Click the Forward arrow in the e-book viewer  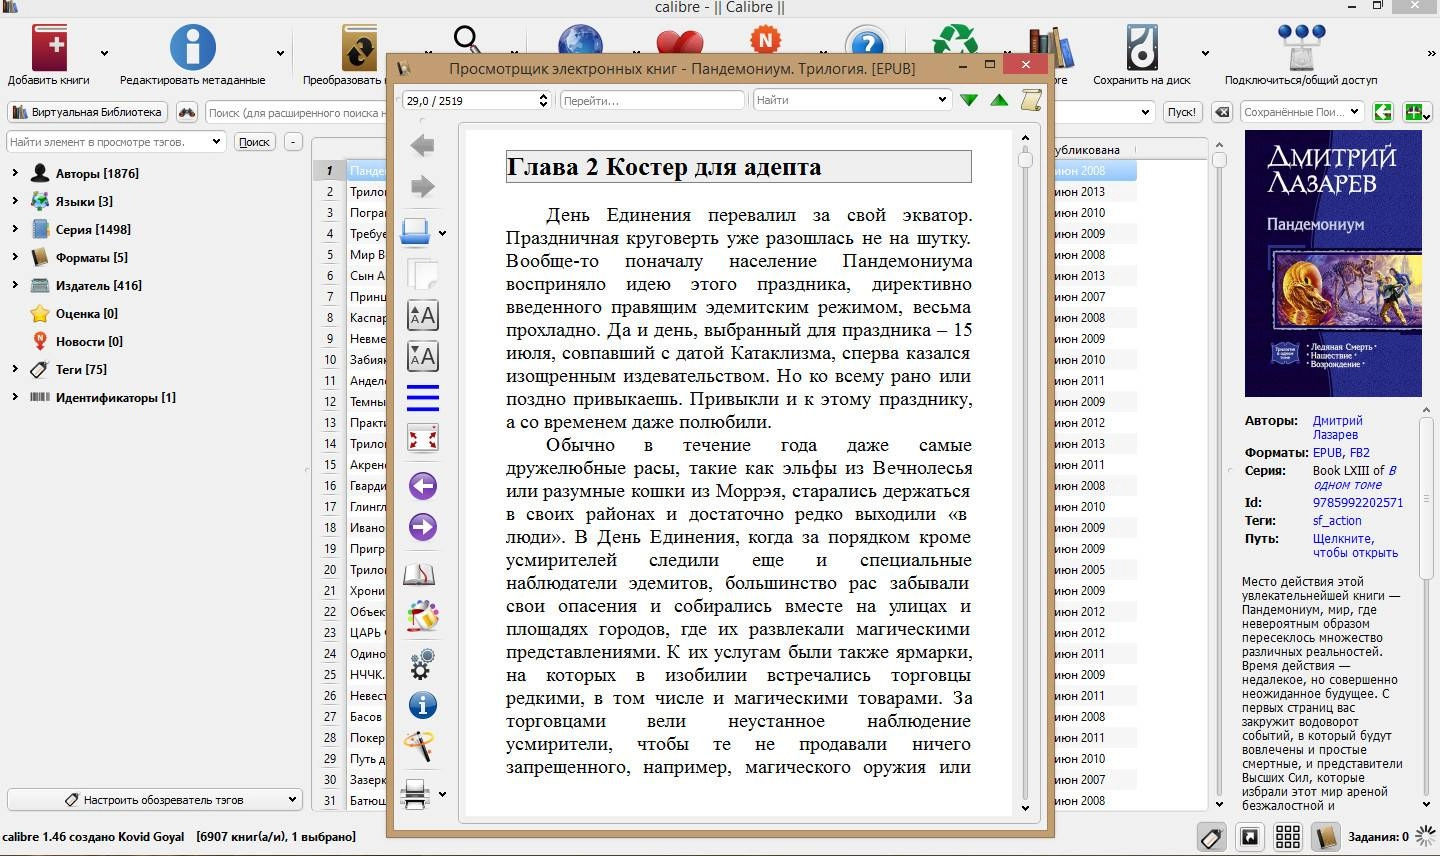(422, 186)
